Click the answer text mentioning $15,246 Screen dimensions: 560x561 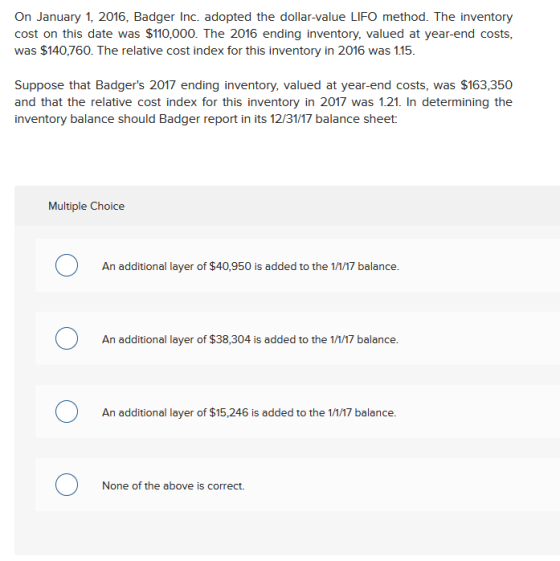(249, 413)
